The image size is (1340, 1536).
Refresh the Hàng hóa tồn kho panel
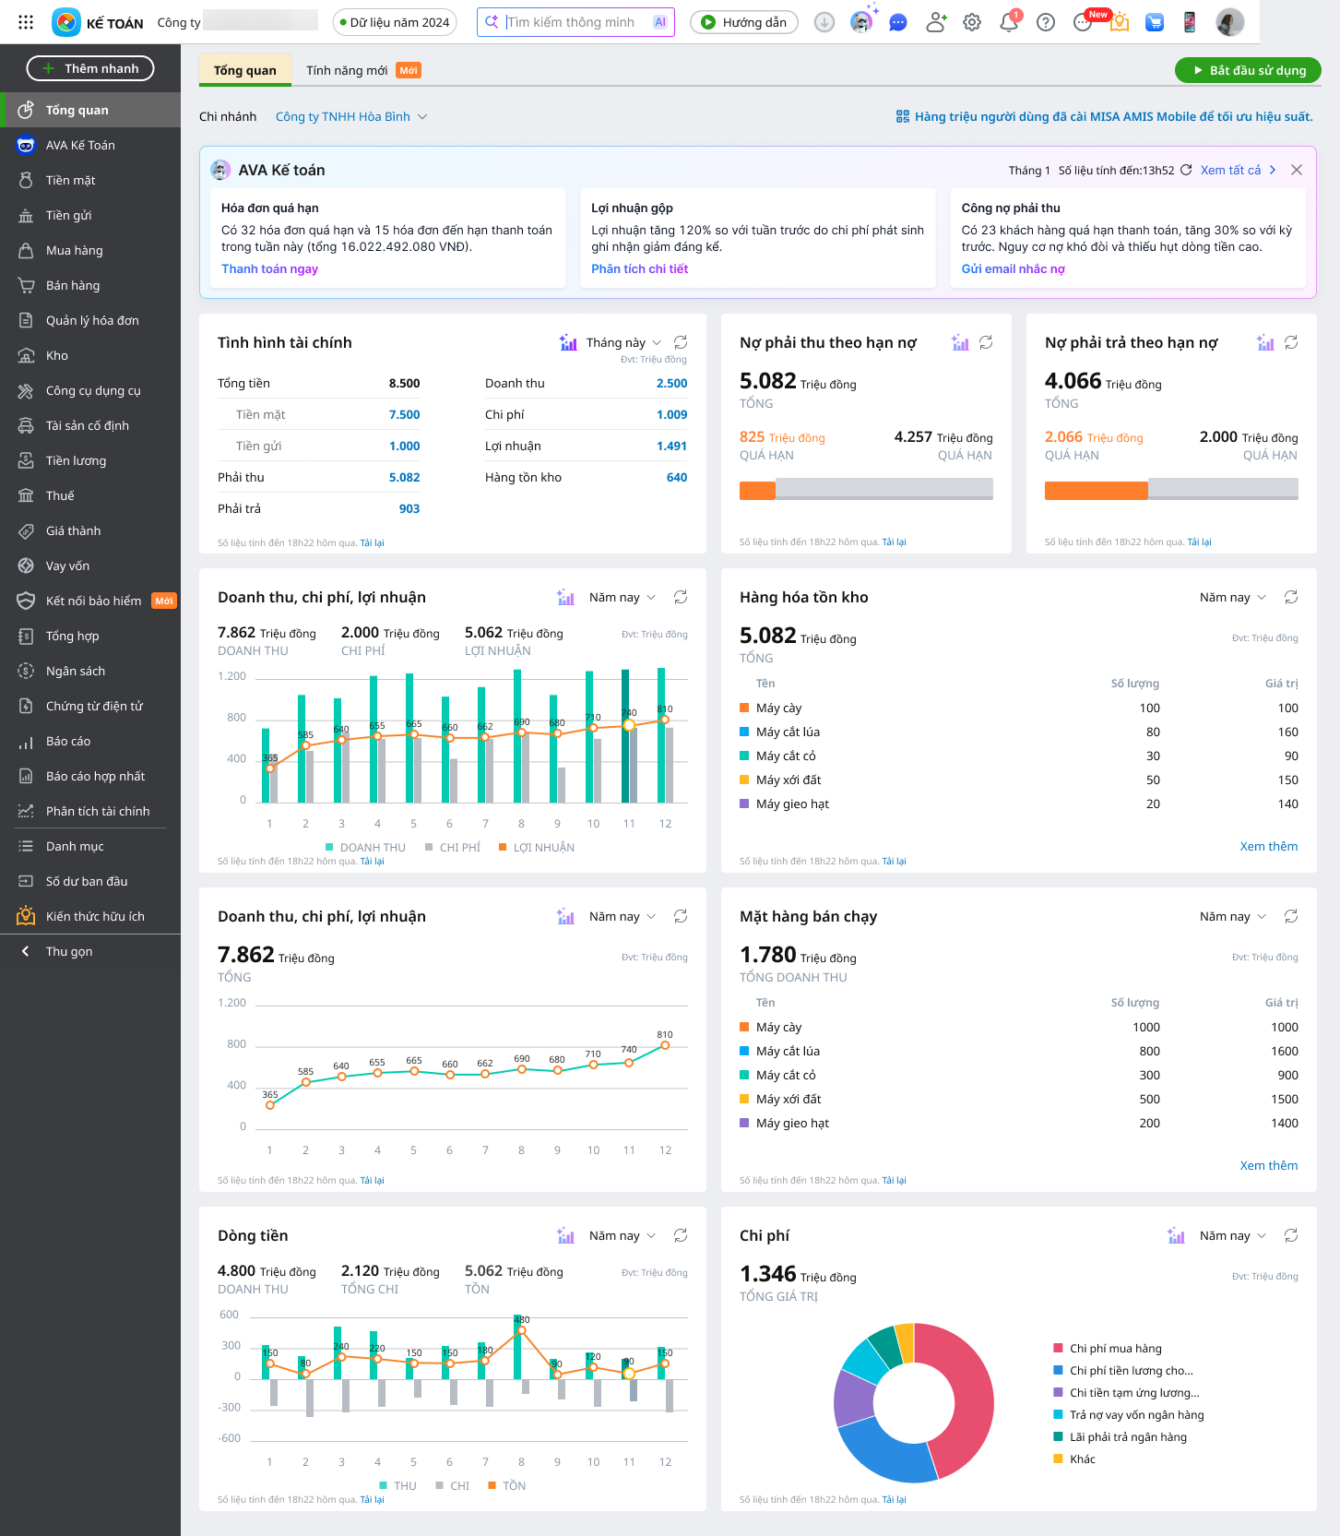[1291, 597]
